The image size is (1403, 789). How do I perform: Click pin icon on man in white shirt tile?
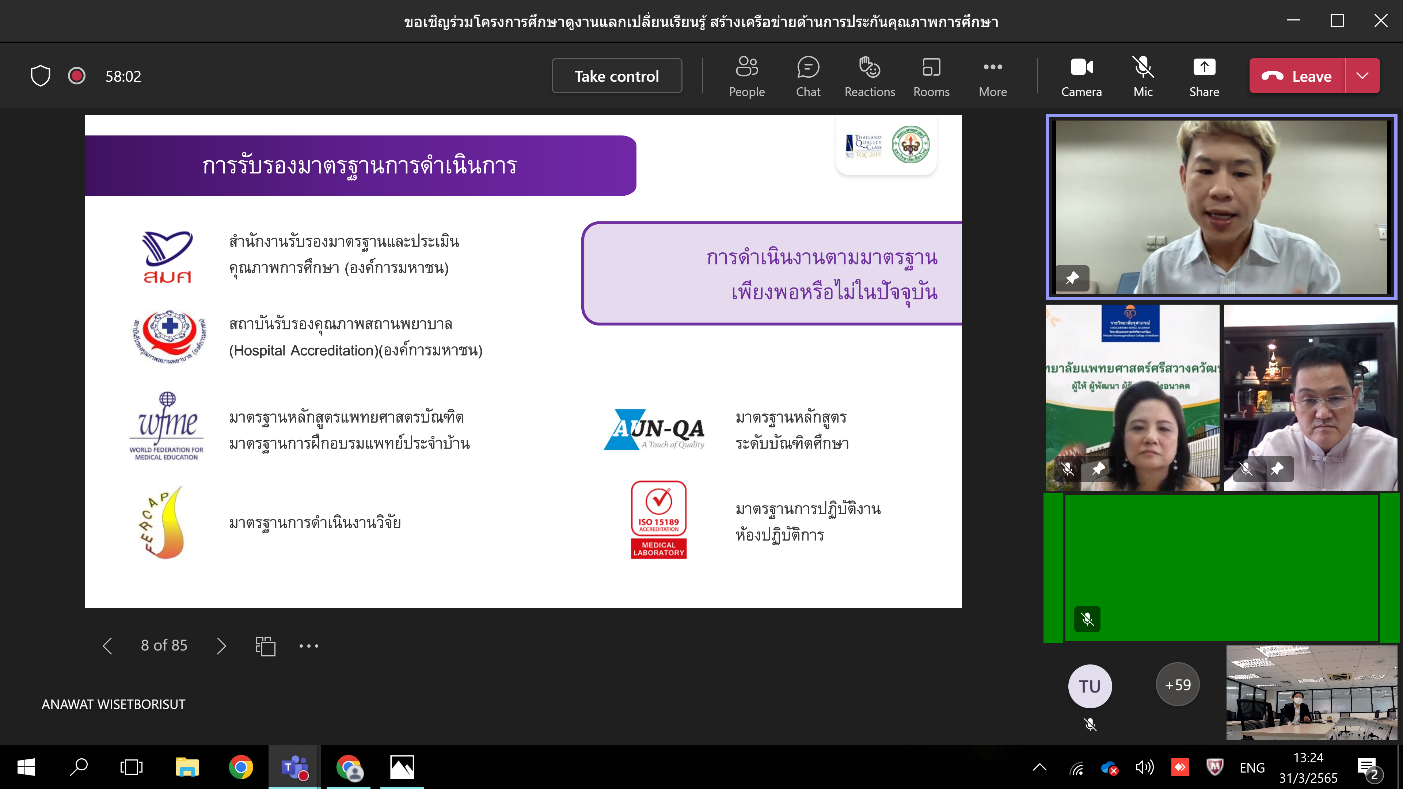[x=1276, y=469]
